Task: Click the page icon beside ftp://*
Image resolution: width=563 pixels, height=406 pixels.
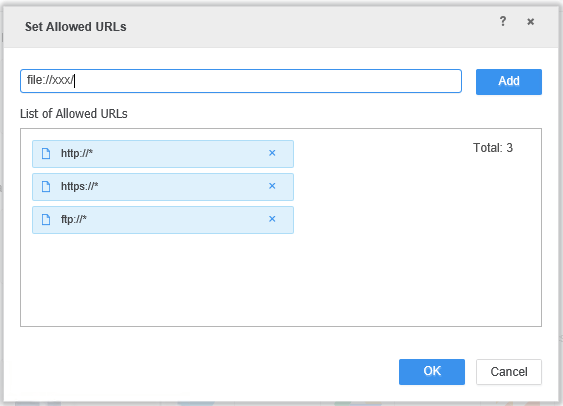Action: 46,219
